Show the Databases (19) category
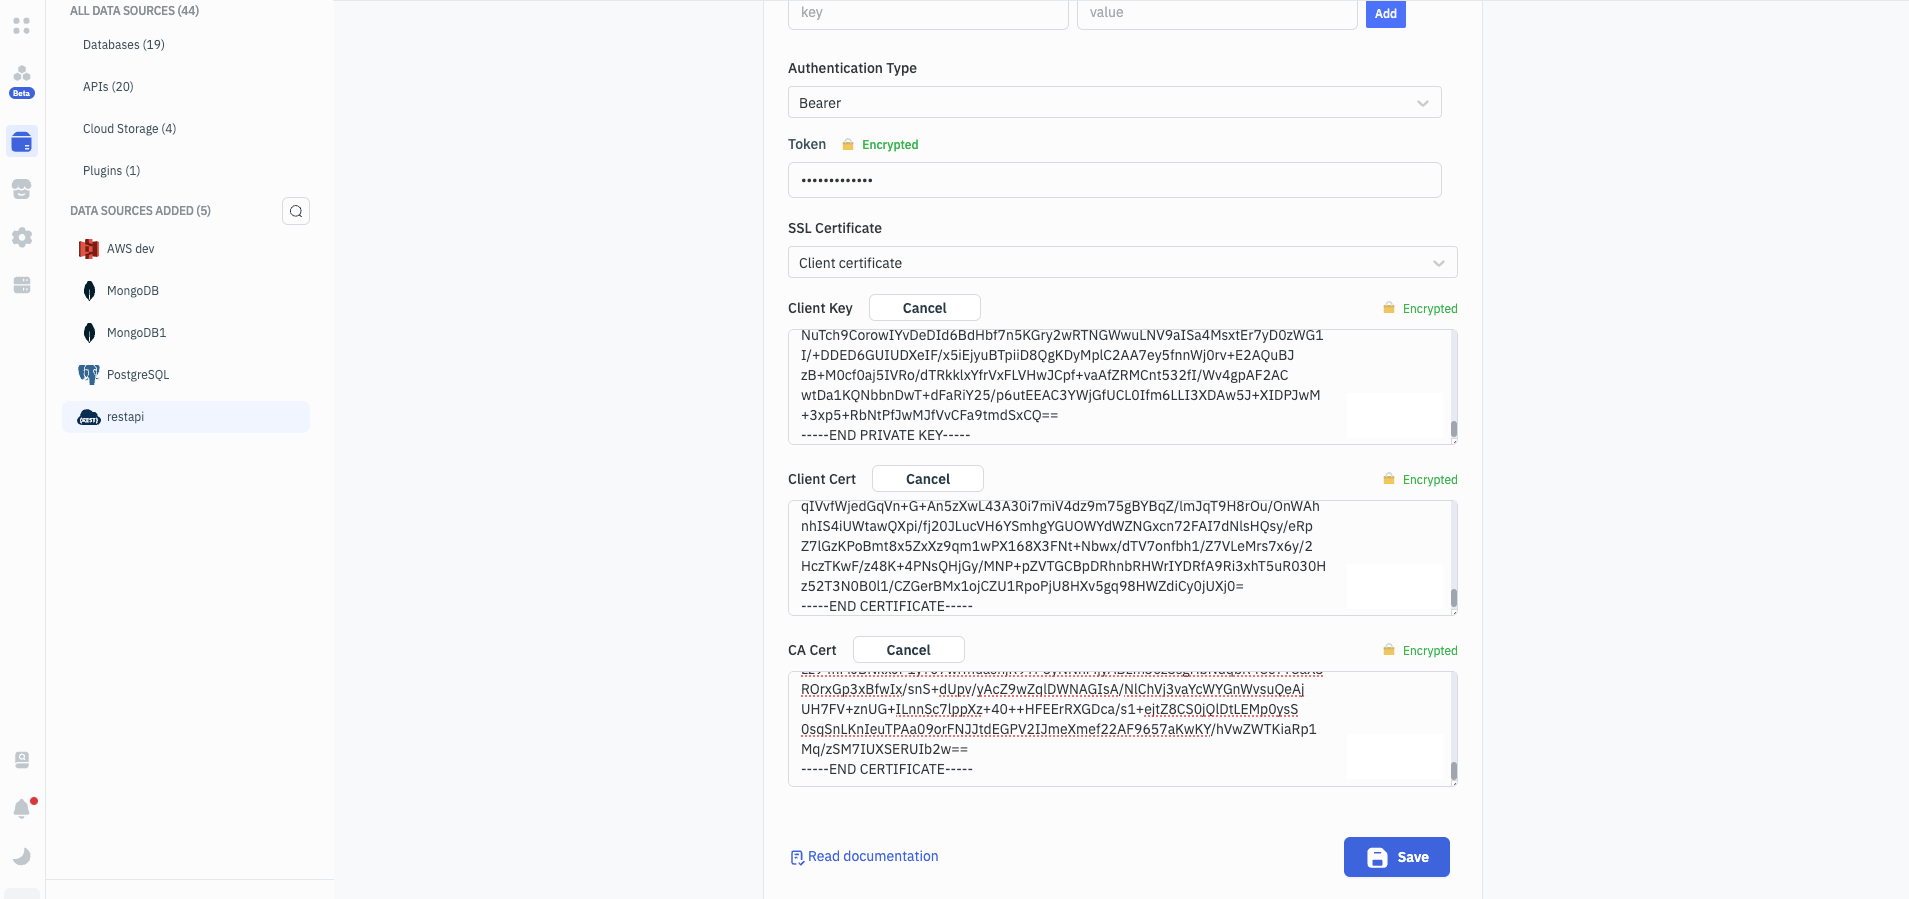This screenshot has width=1909, height=899. click(124, 45)
